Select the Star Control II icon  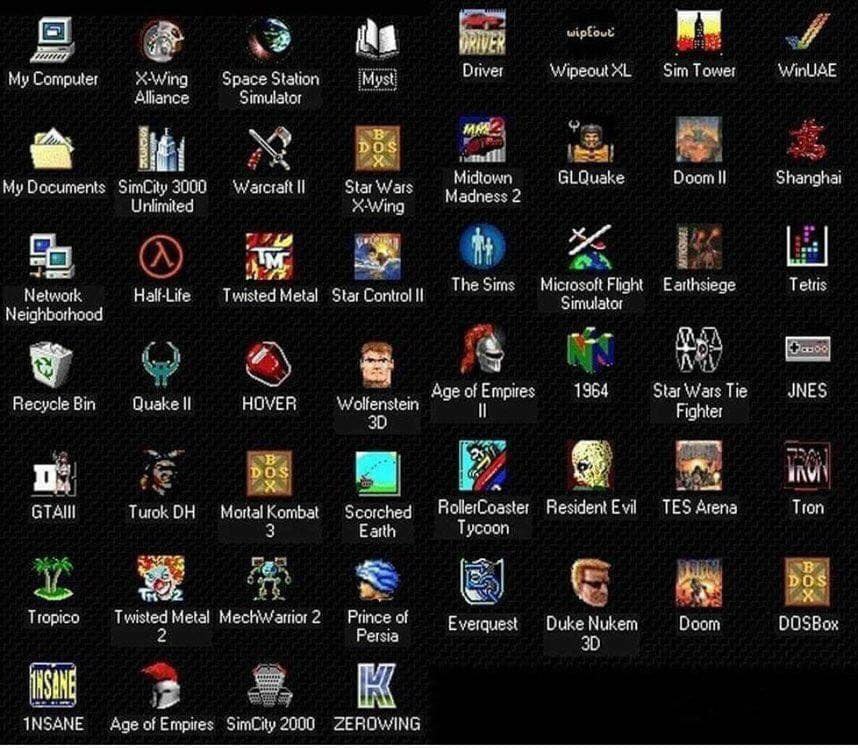pos(378,257)
